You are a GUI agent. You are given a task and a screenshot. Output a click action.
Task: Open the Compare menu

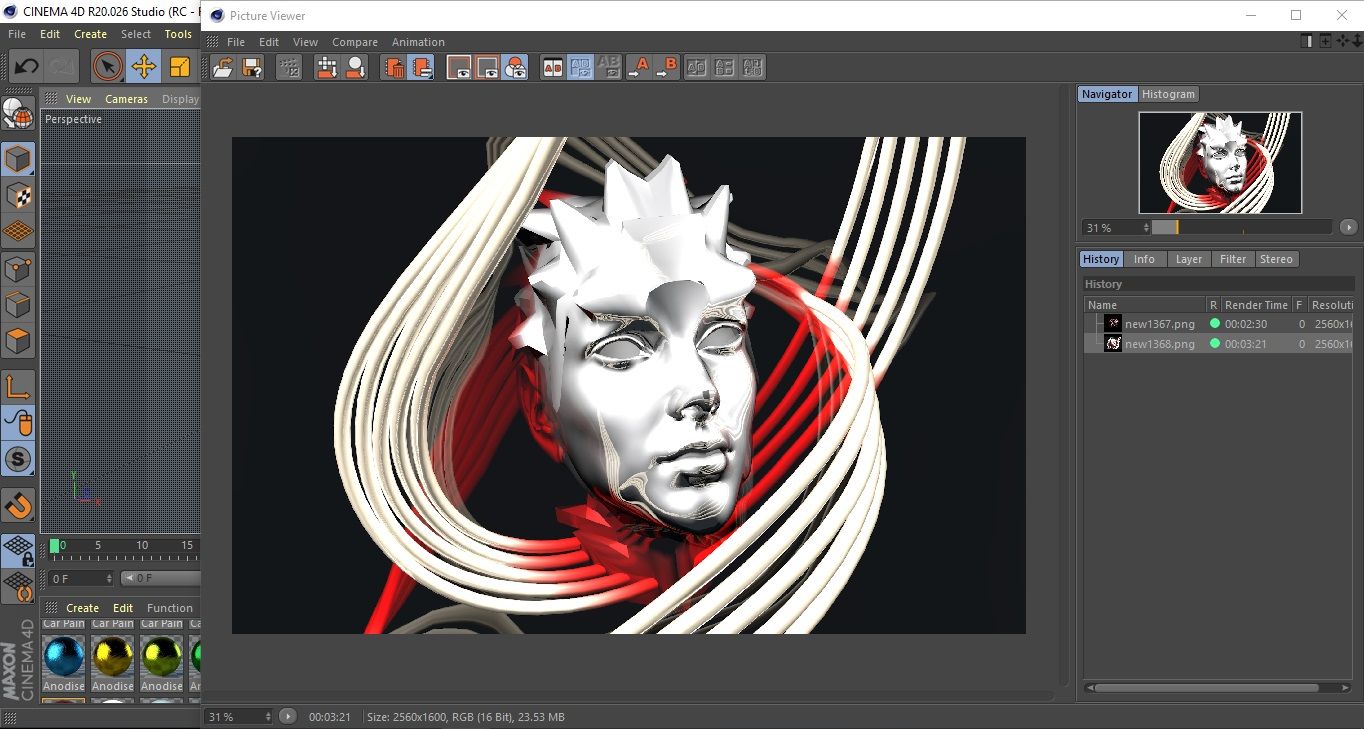tap(355, 42)
